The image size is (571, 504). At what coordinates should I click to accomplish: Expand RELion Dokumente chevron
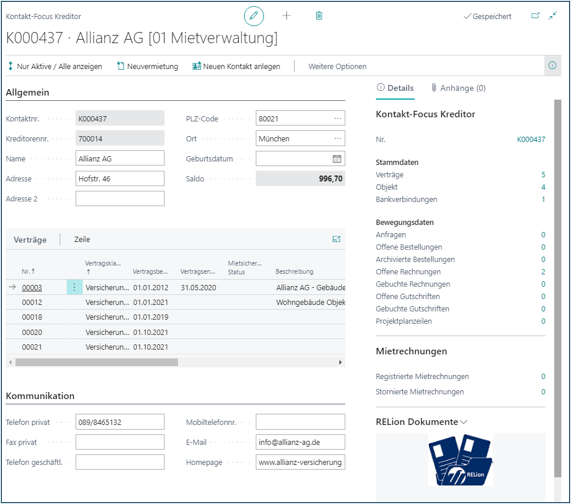(464, 422)
